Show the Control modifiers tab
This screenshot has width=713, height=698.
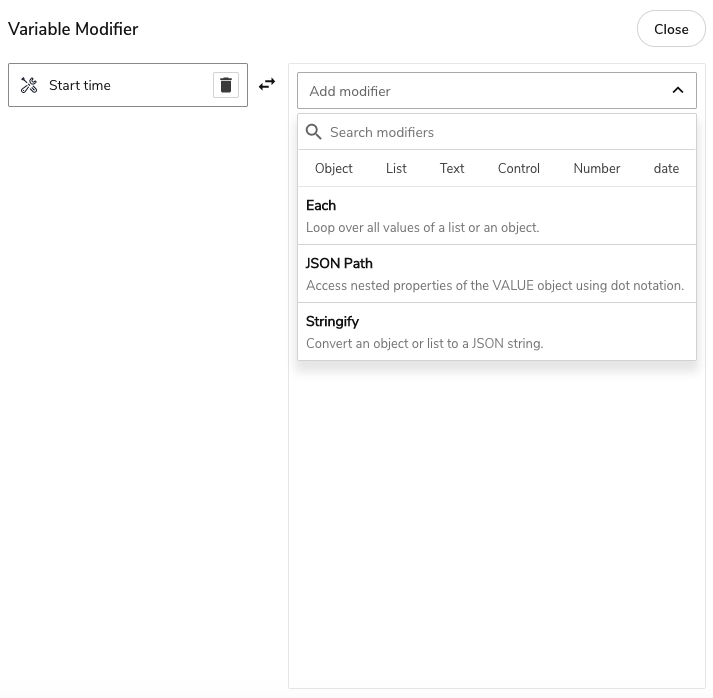pos(519,169)
